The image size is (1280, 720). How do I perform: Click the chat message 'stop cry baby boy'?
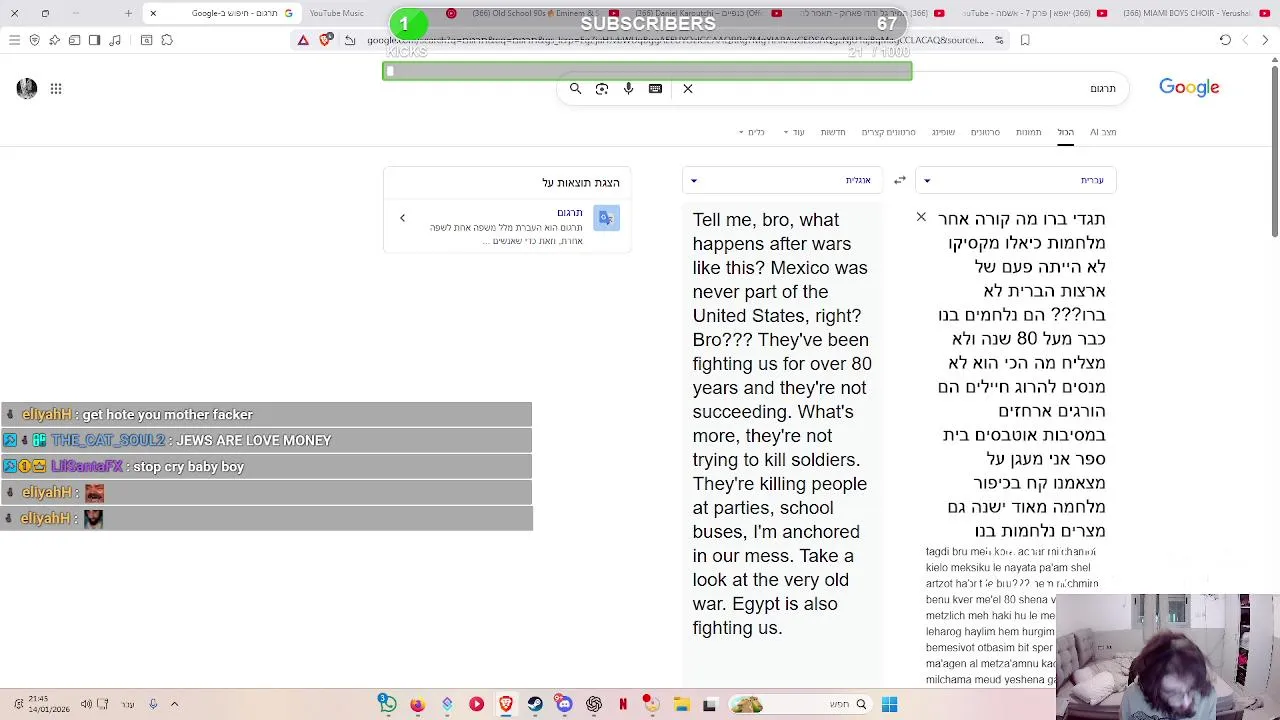pos(188,467)
